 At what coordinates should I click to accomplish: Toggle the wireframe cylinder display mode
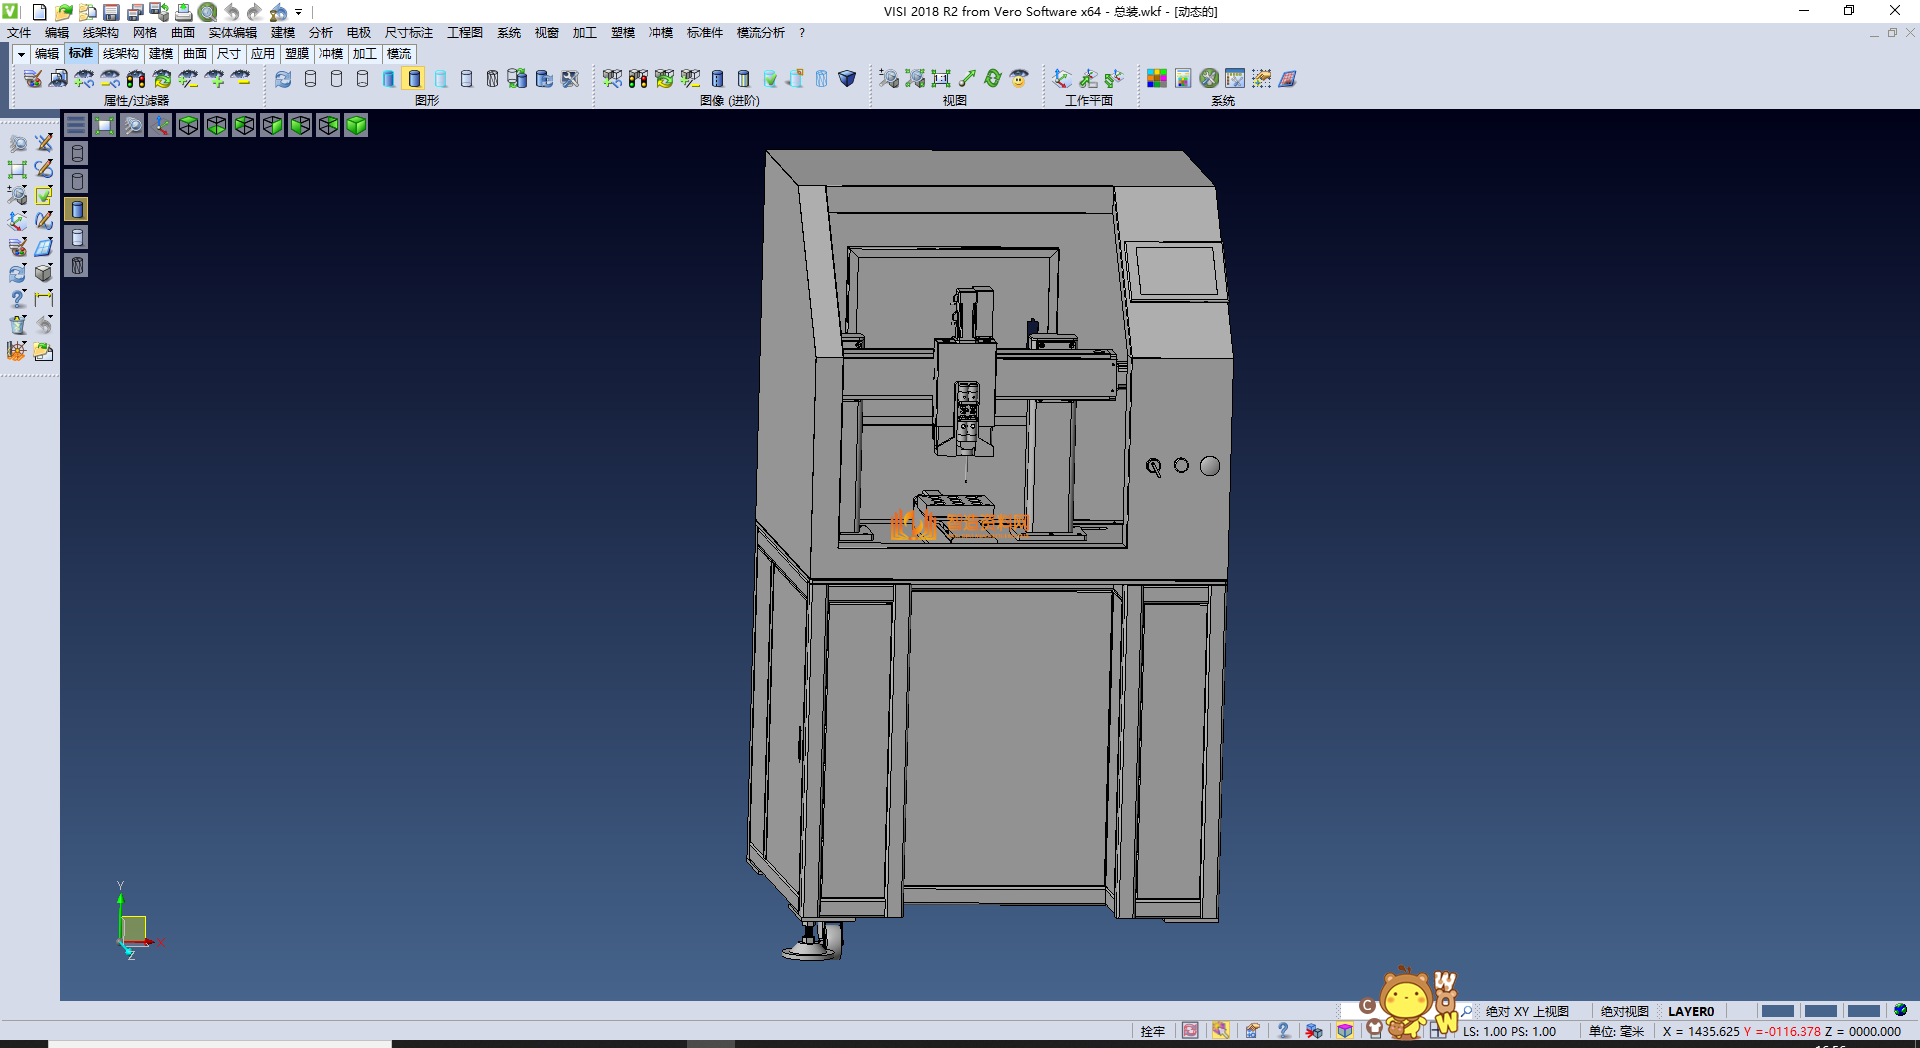[310, 79]
